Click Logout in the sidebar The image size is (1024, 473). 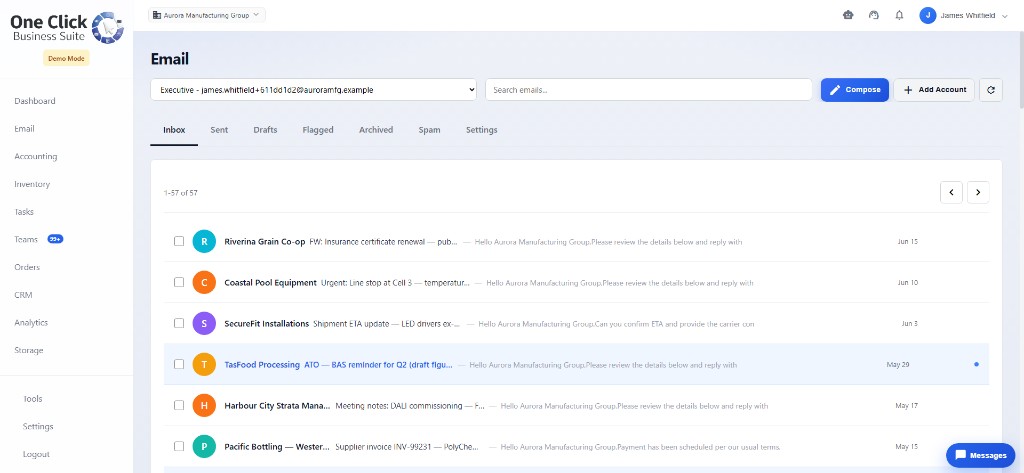tap(36, 454)
